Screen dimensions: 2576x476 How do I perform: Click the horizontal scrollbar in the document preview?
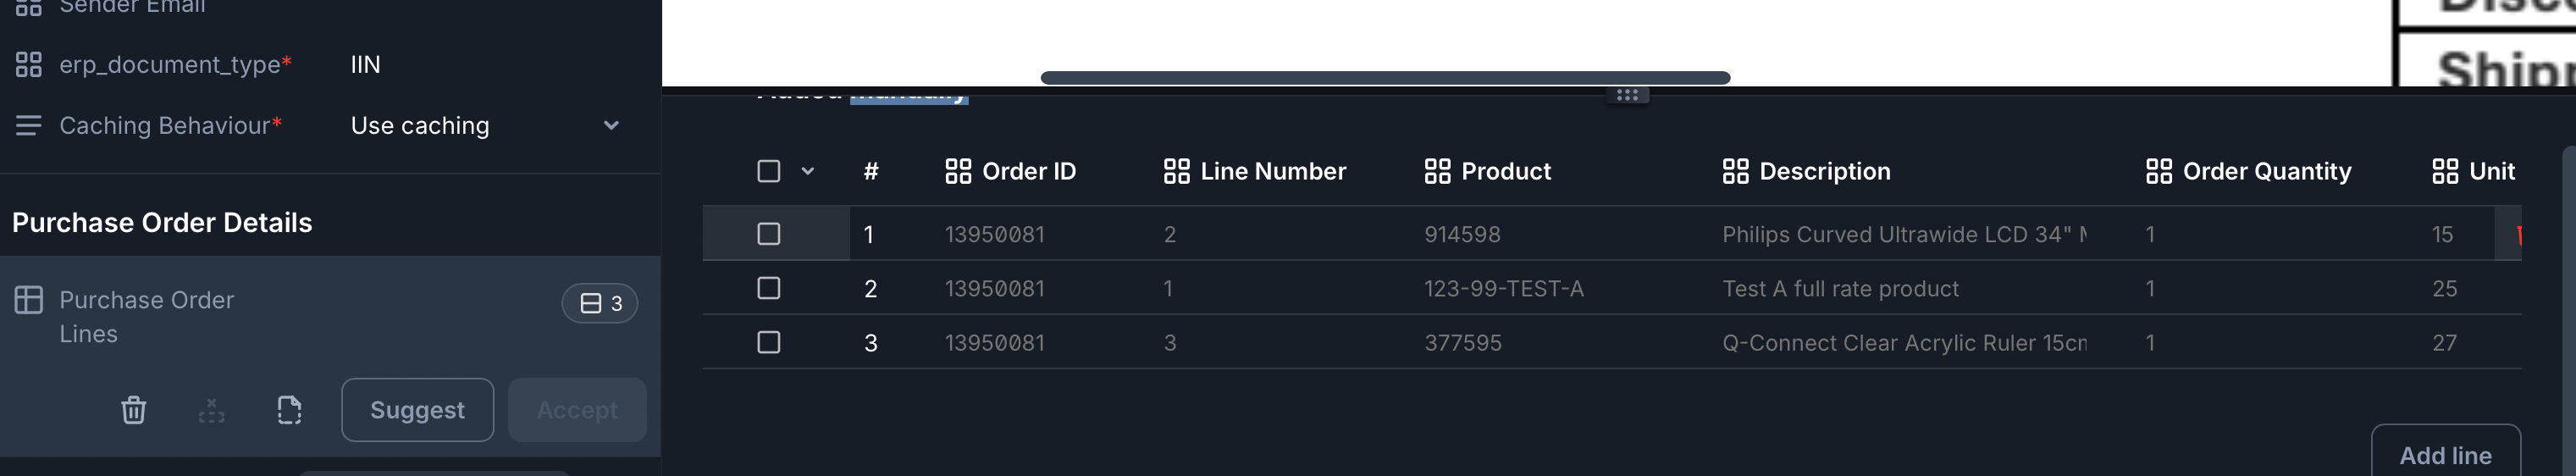(x=1385, y=78)
